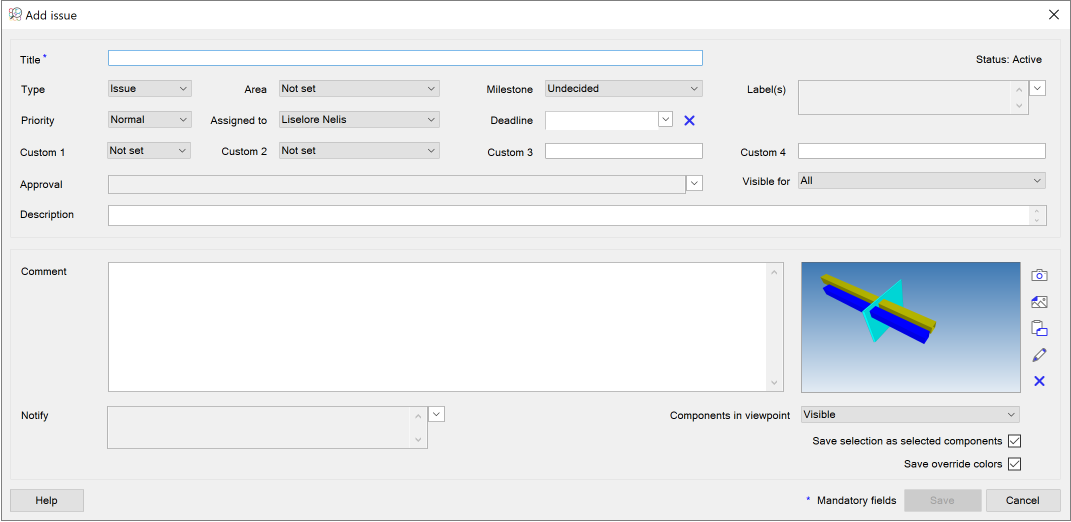The image size is (1071, 522).
Task: Click the pencil edit image icon
Action: tap(1039, 355)
